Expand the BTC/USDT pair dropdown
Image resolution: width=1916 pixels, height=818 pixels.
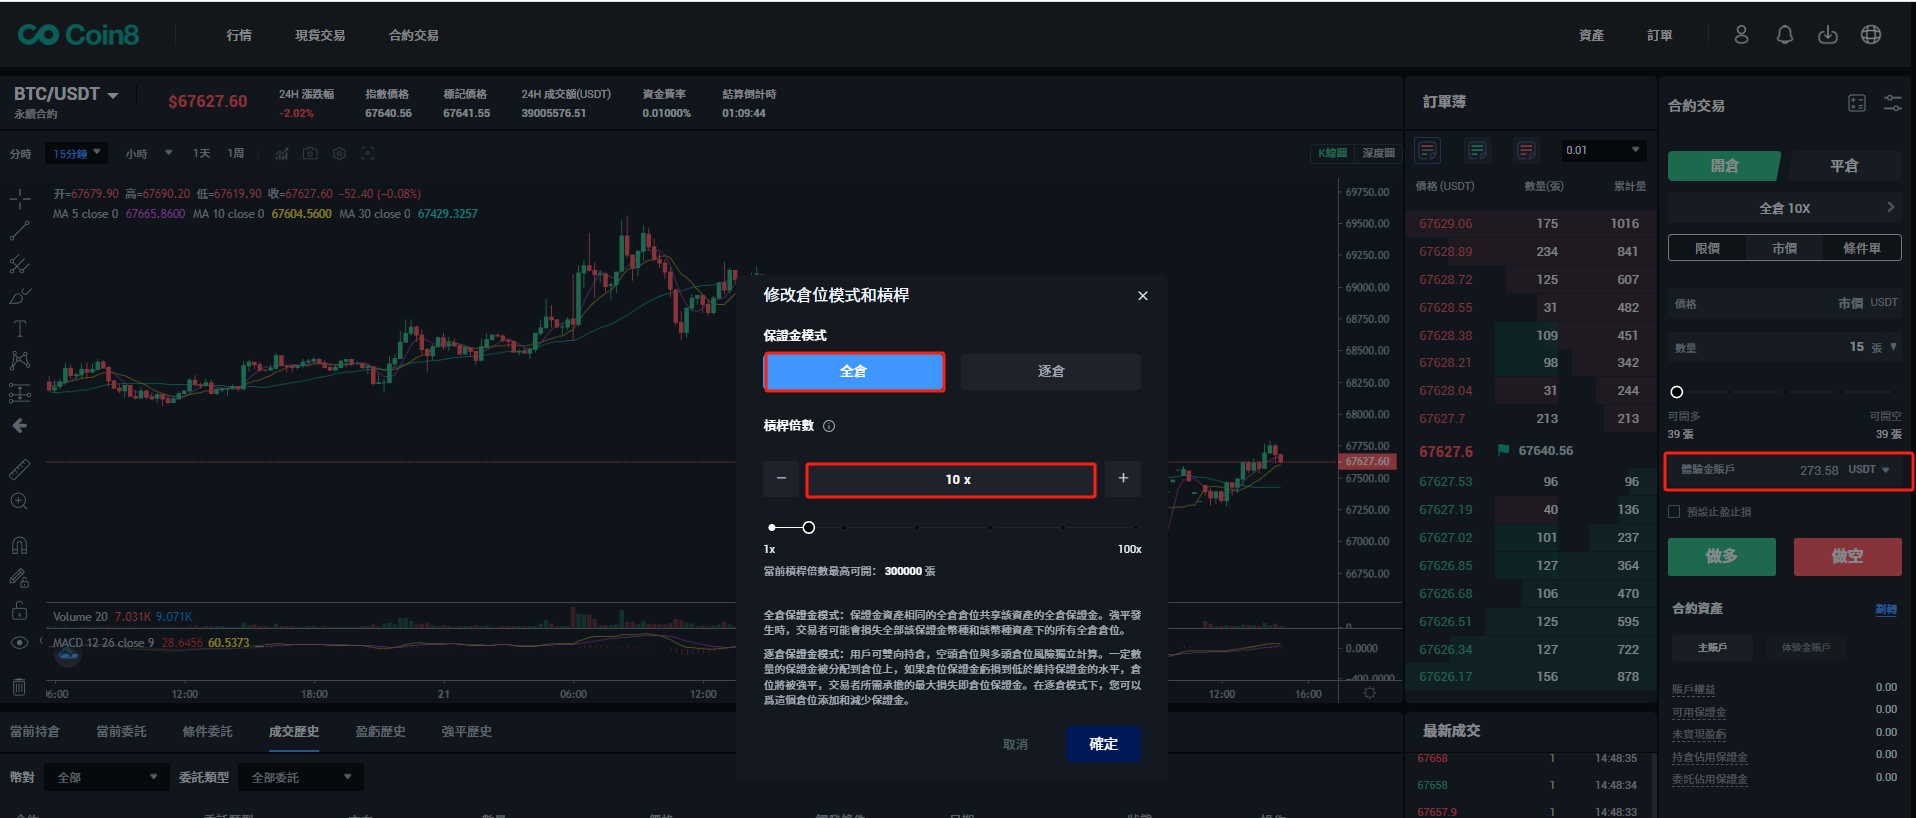click(113, 95)
